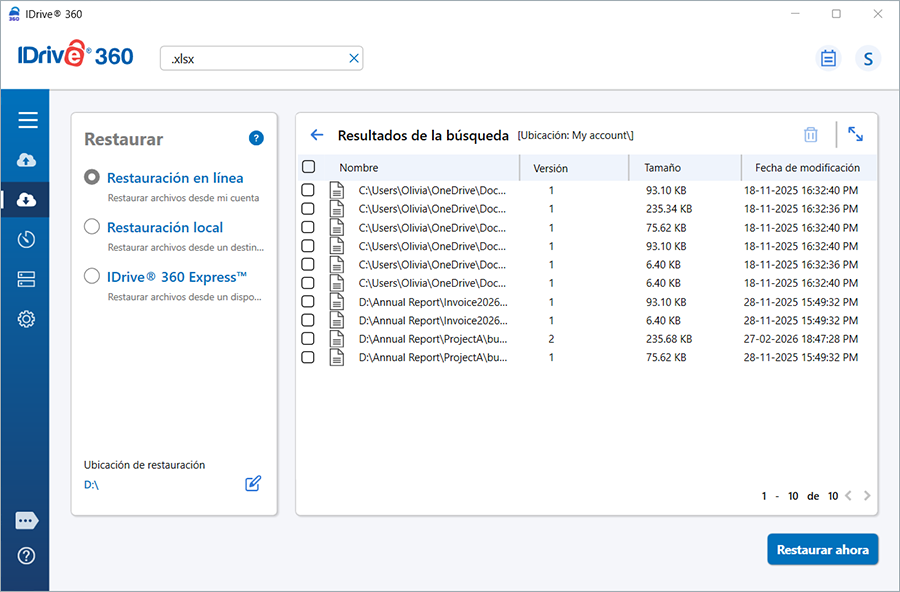Select IDrive 360 Express radio option
Screen dimensions: 900x592
92,277
